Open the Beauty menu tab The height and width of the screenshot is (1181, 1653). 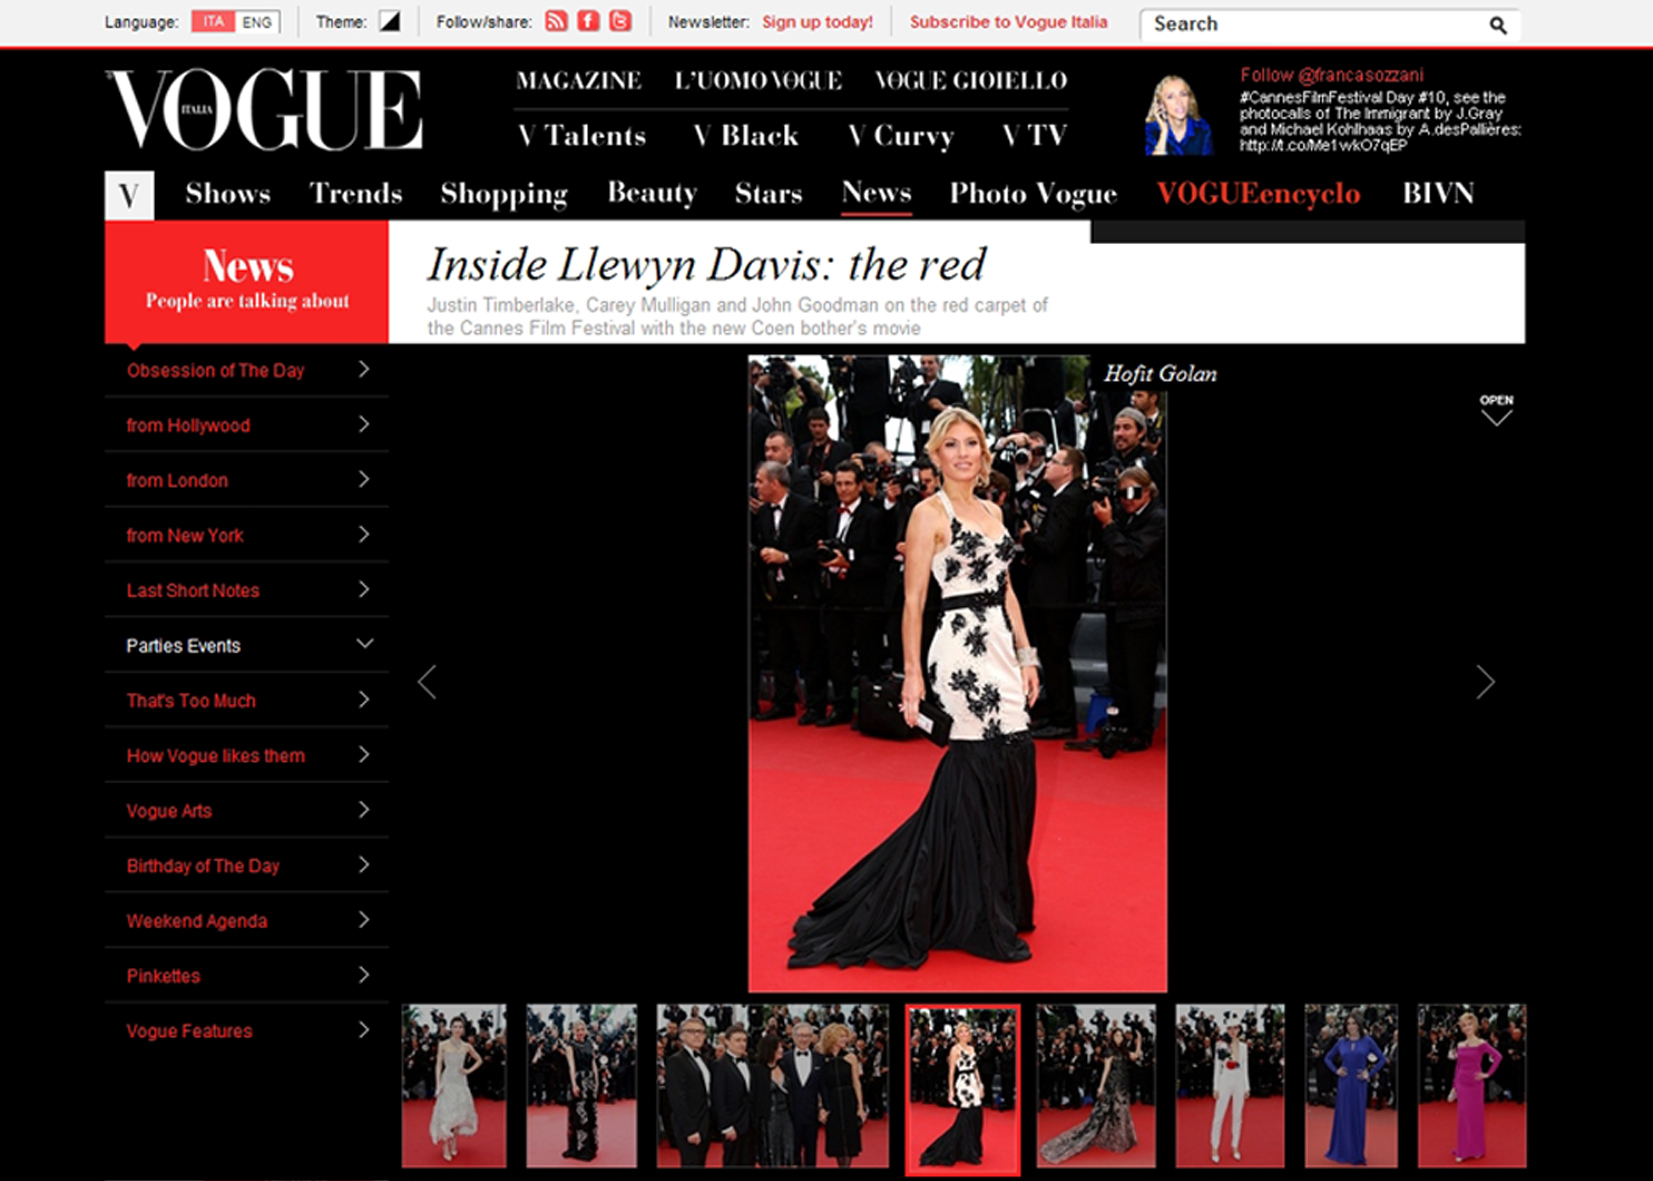tap(652, 193)
